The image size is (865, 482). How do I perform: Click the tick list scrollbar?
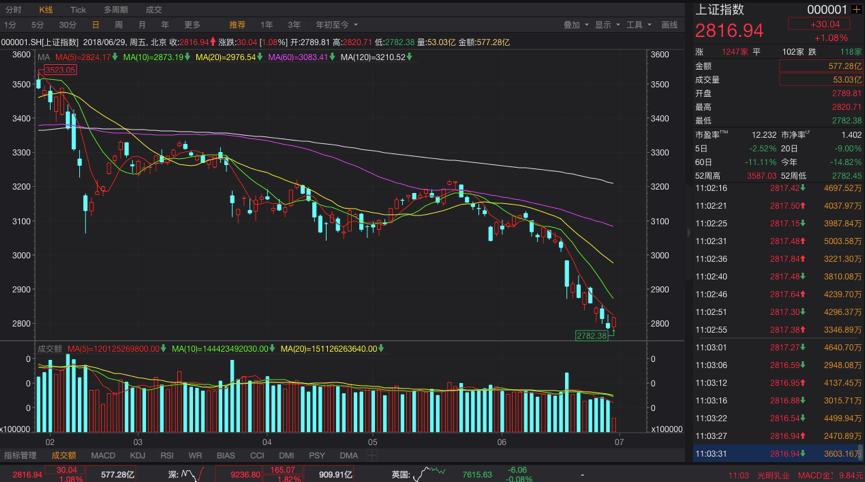tap(862, 453)
